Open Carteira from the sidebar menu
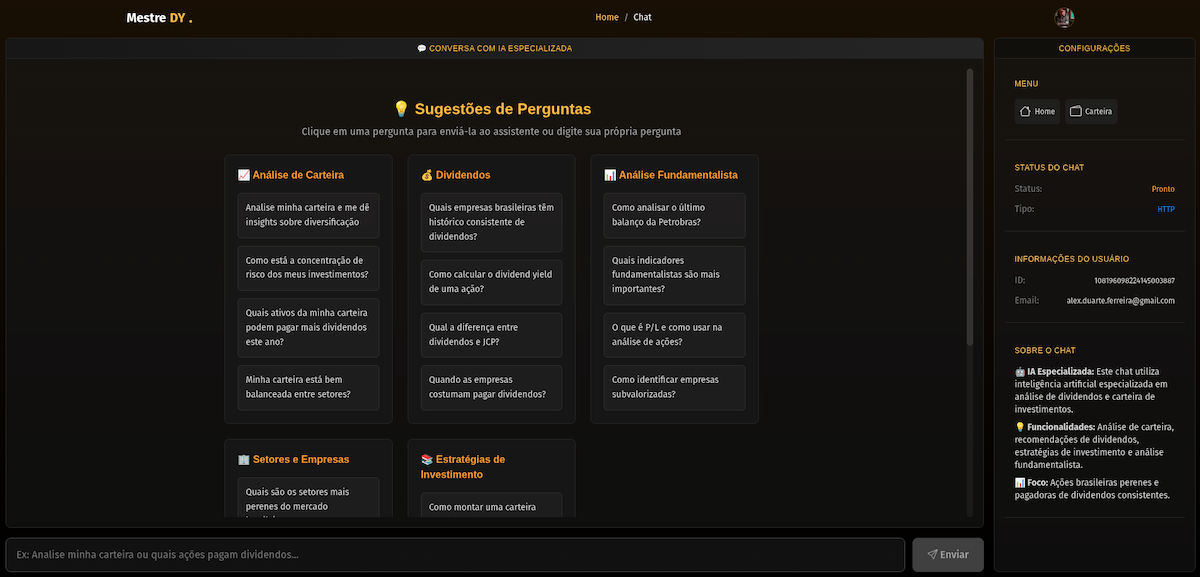 (1090, 111)
